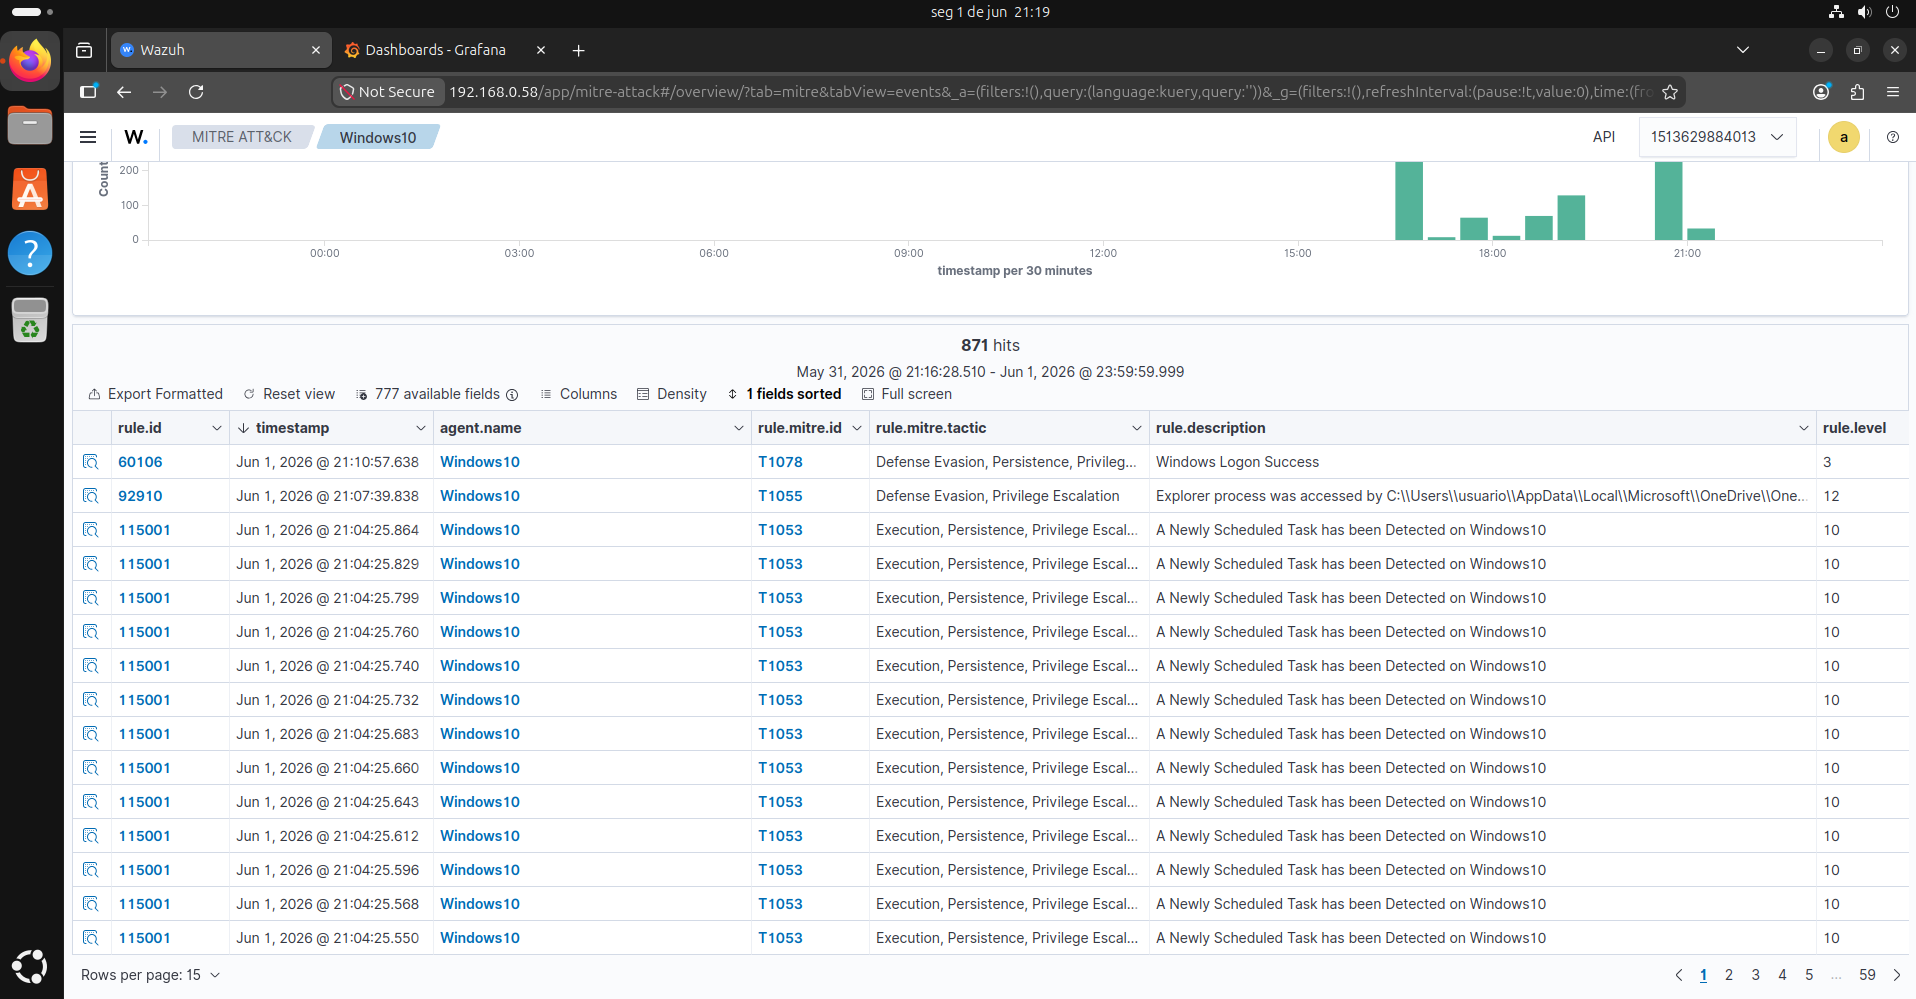This screenshot has width=1916, height=999.
Task: Switch to Dashboards - Grafana tab
Action: [x=435, y=50]
